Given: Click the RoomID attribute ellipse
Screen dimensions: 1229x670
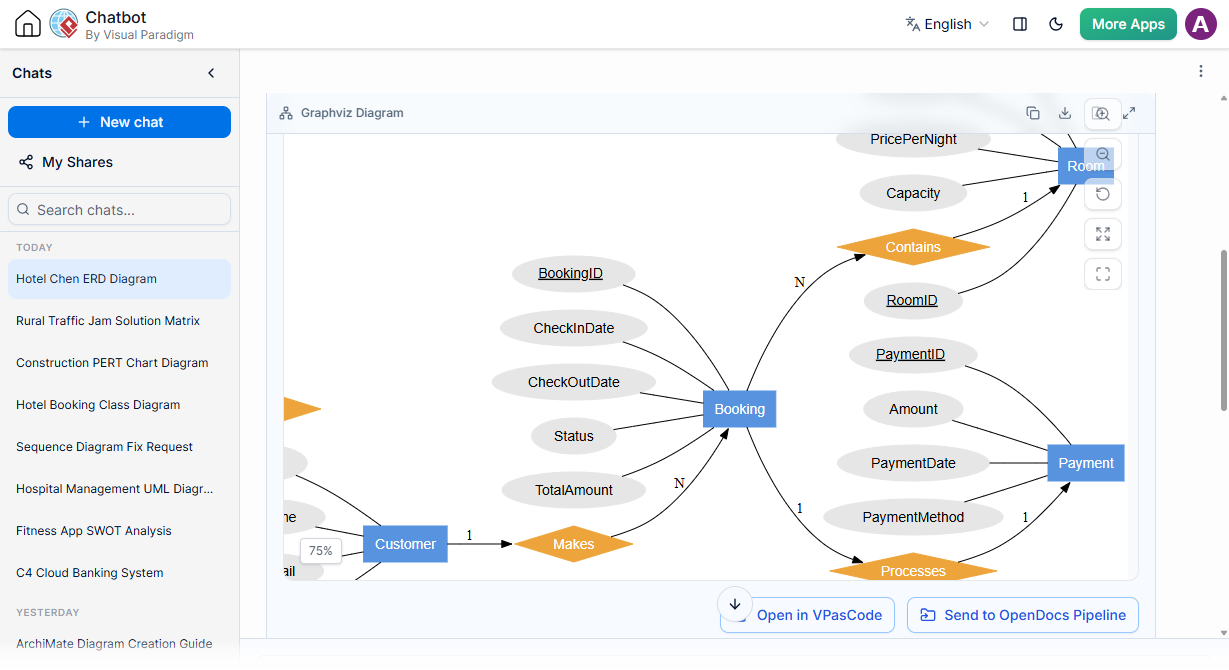Looking at the screenshot, I should pos(912,300).
